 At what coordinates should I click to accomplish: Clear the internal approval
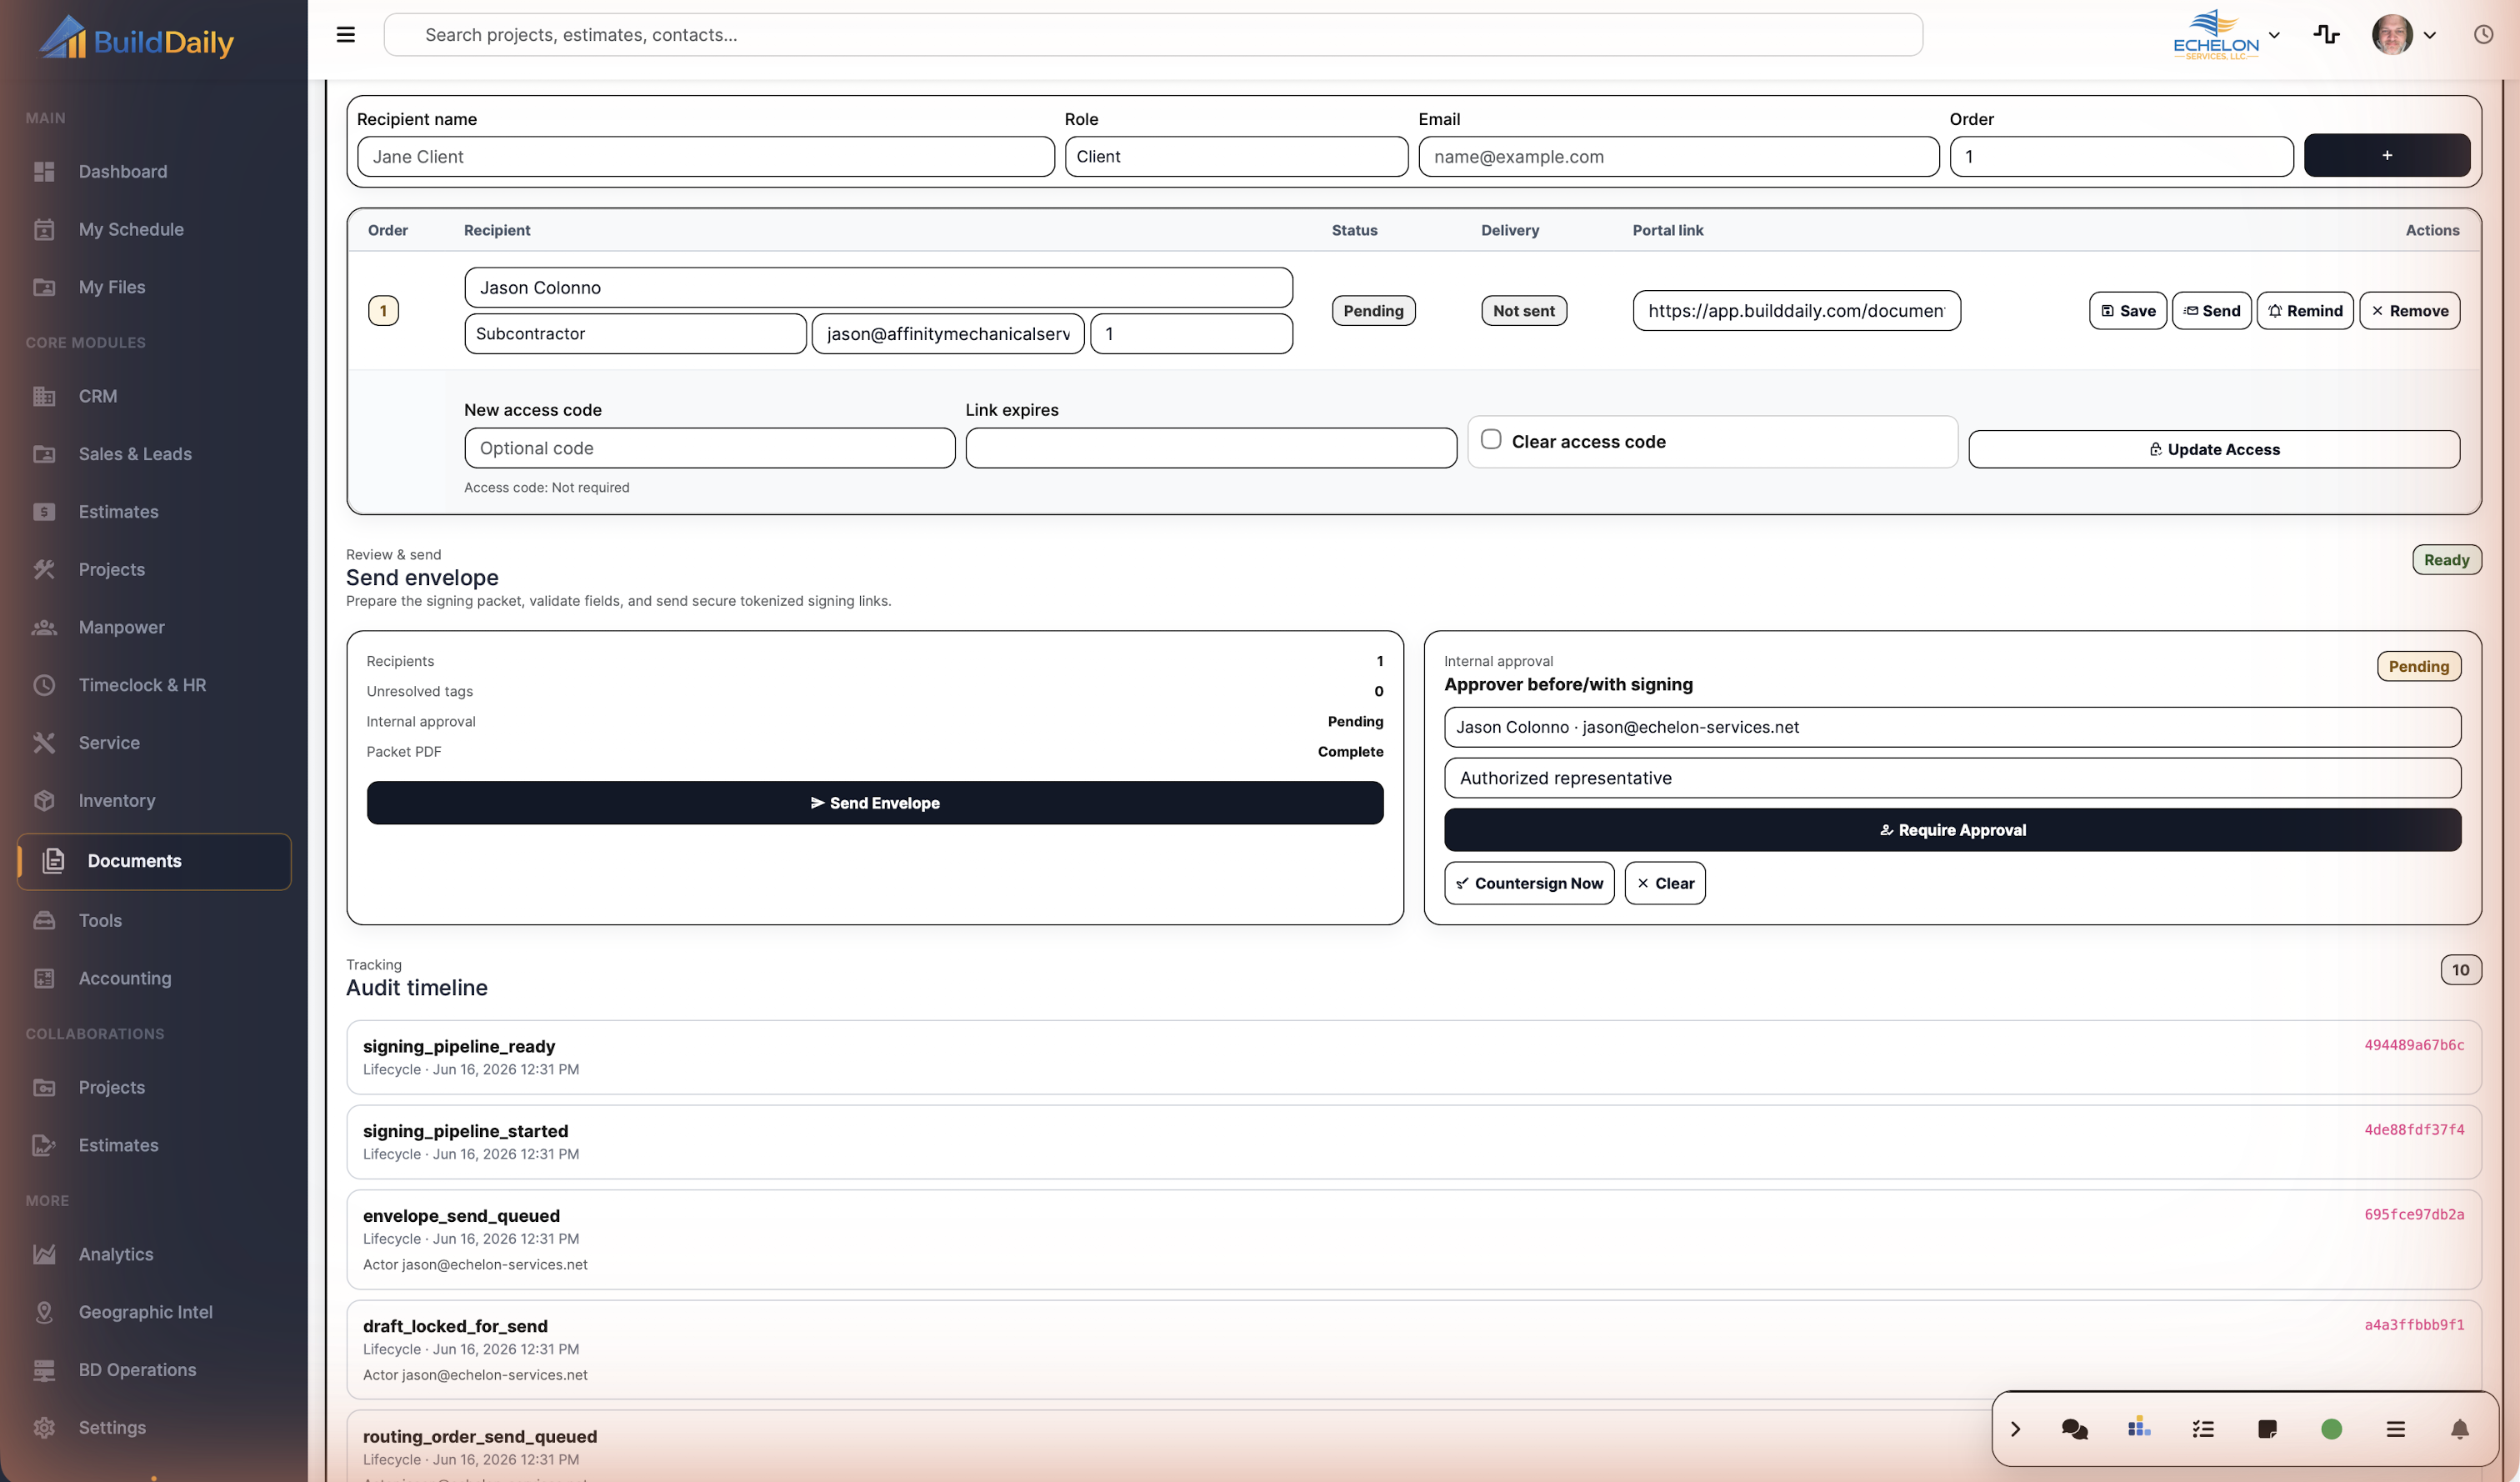click(x=1665, y=883)
